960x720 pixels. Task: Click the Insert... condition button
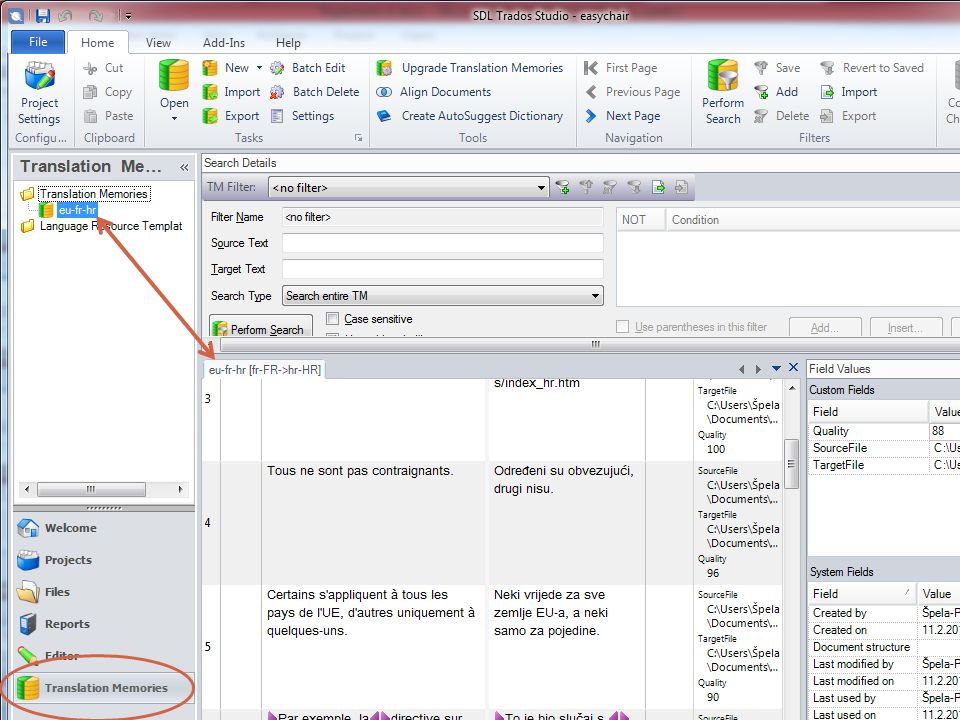[x=905, y=328]
